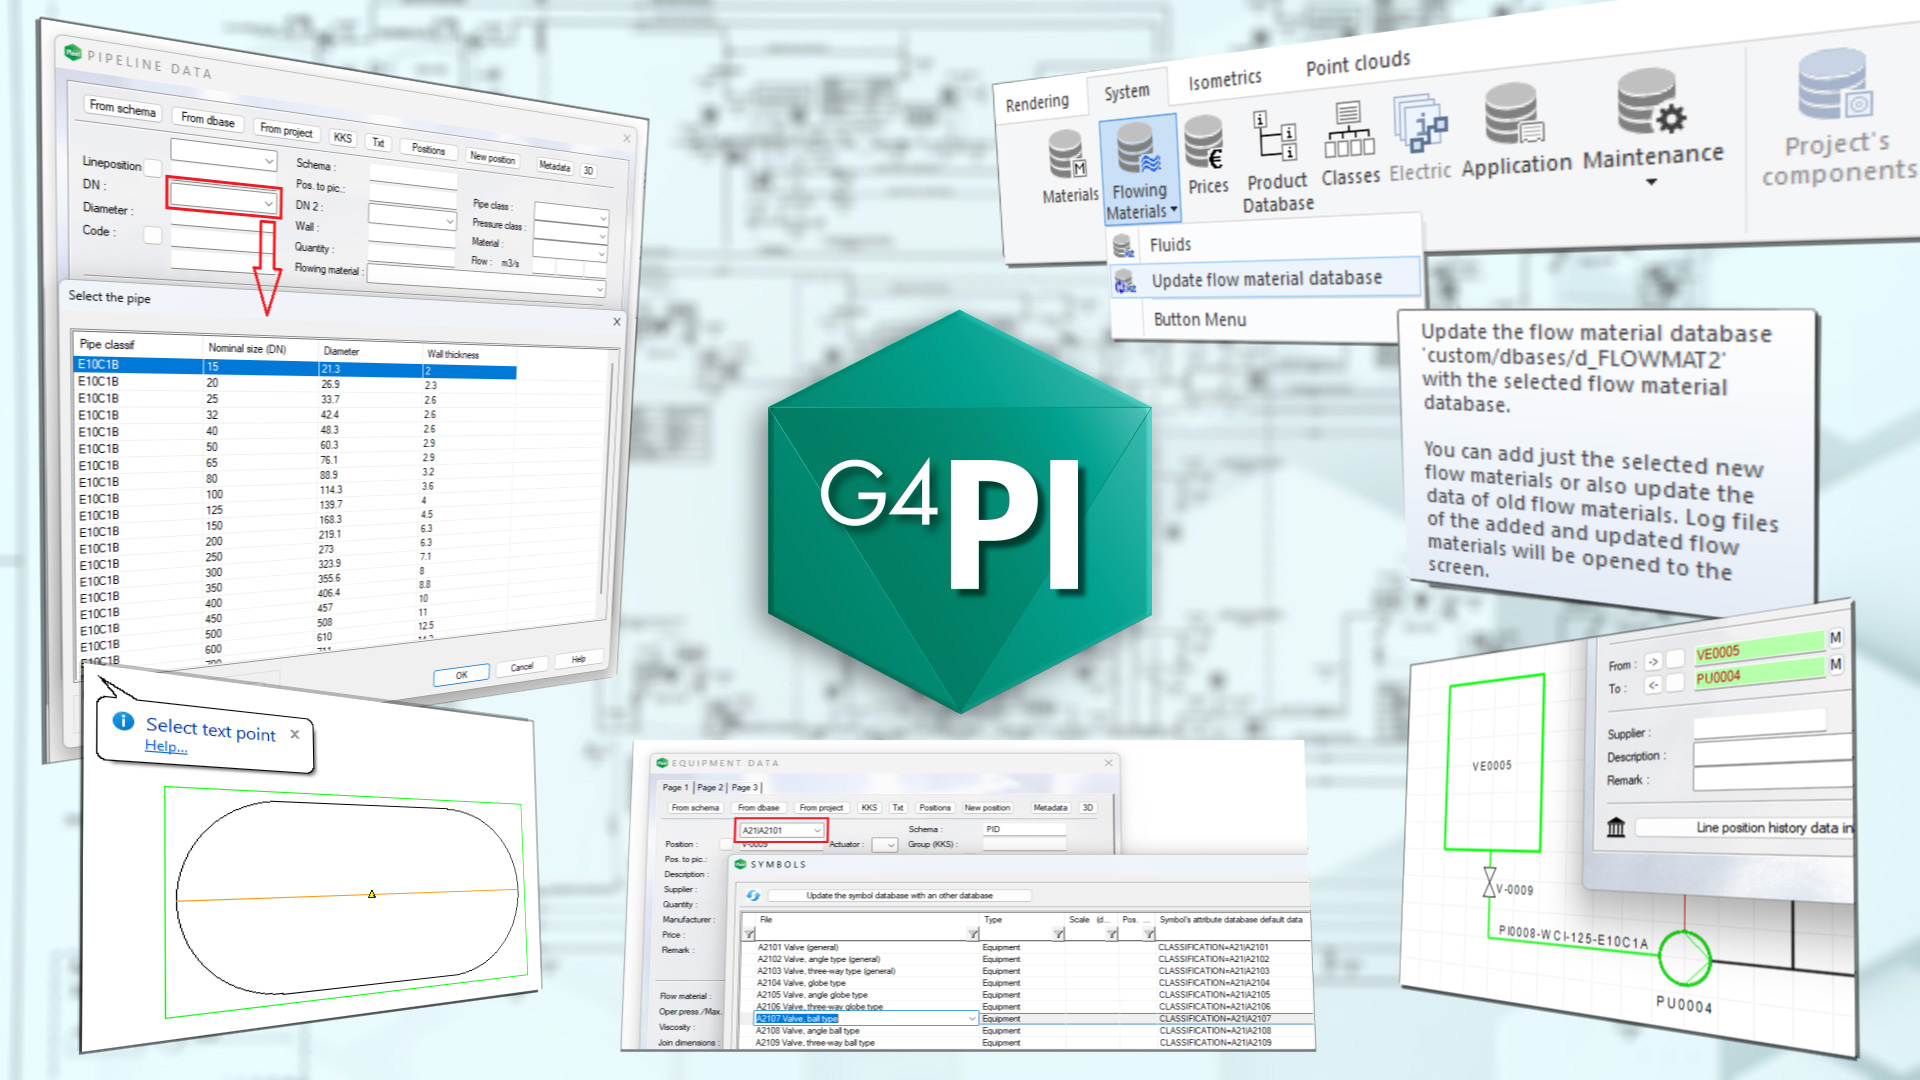Image resolution: width=1920 pixels, height=1080 pixels.
Task: Open the A21|A2101 classification dropdown
Action: pos(817,830)
